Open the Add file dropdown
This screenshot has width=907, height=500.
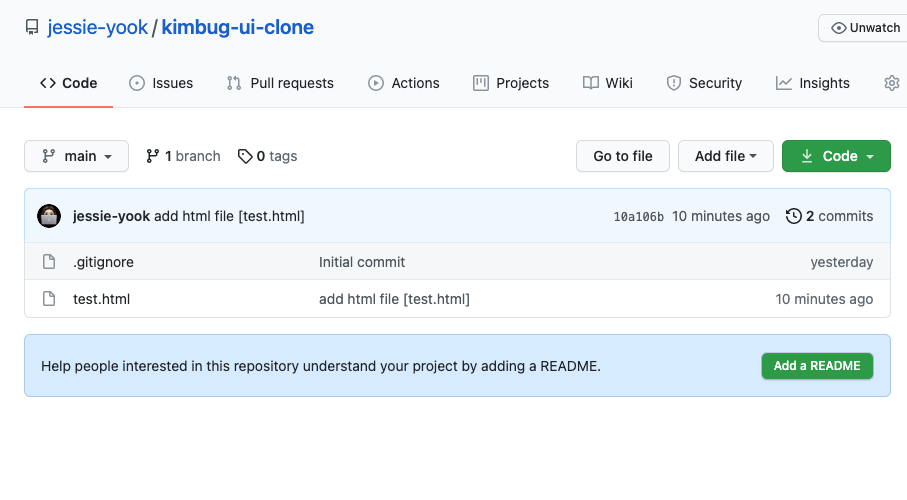pos(725,156)
